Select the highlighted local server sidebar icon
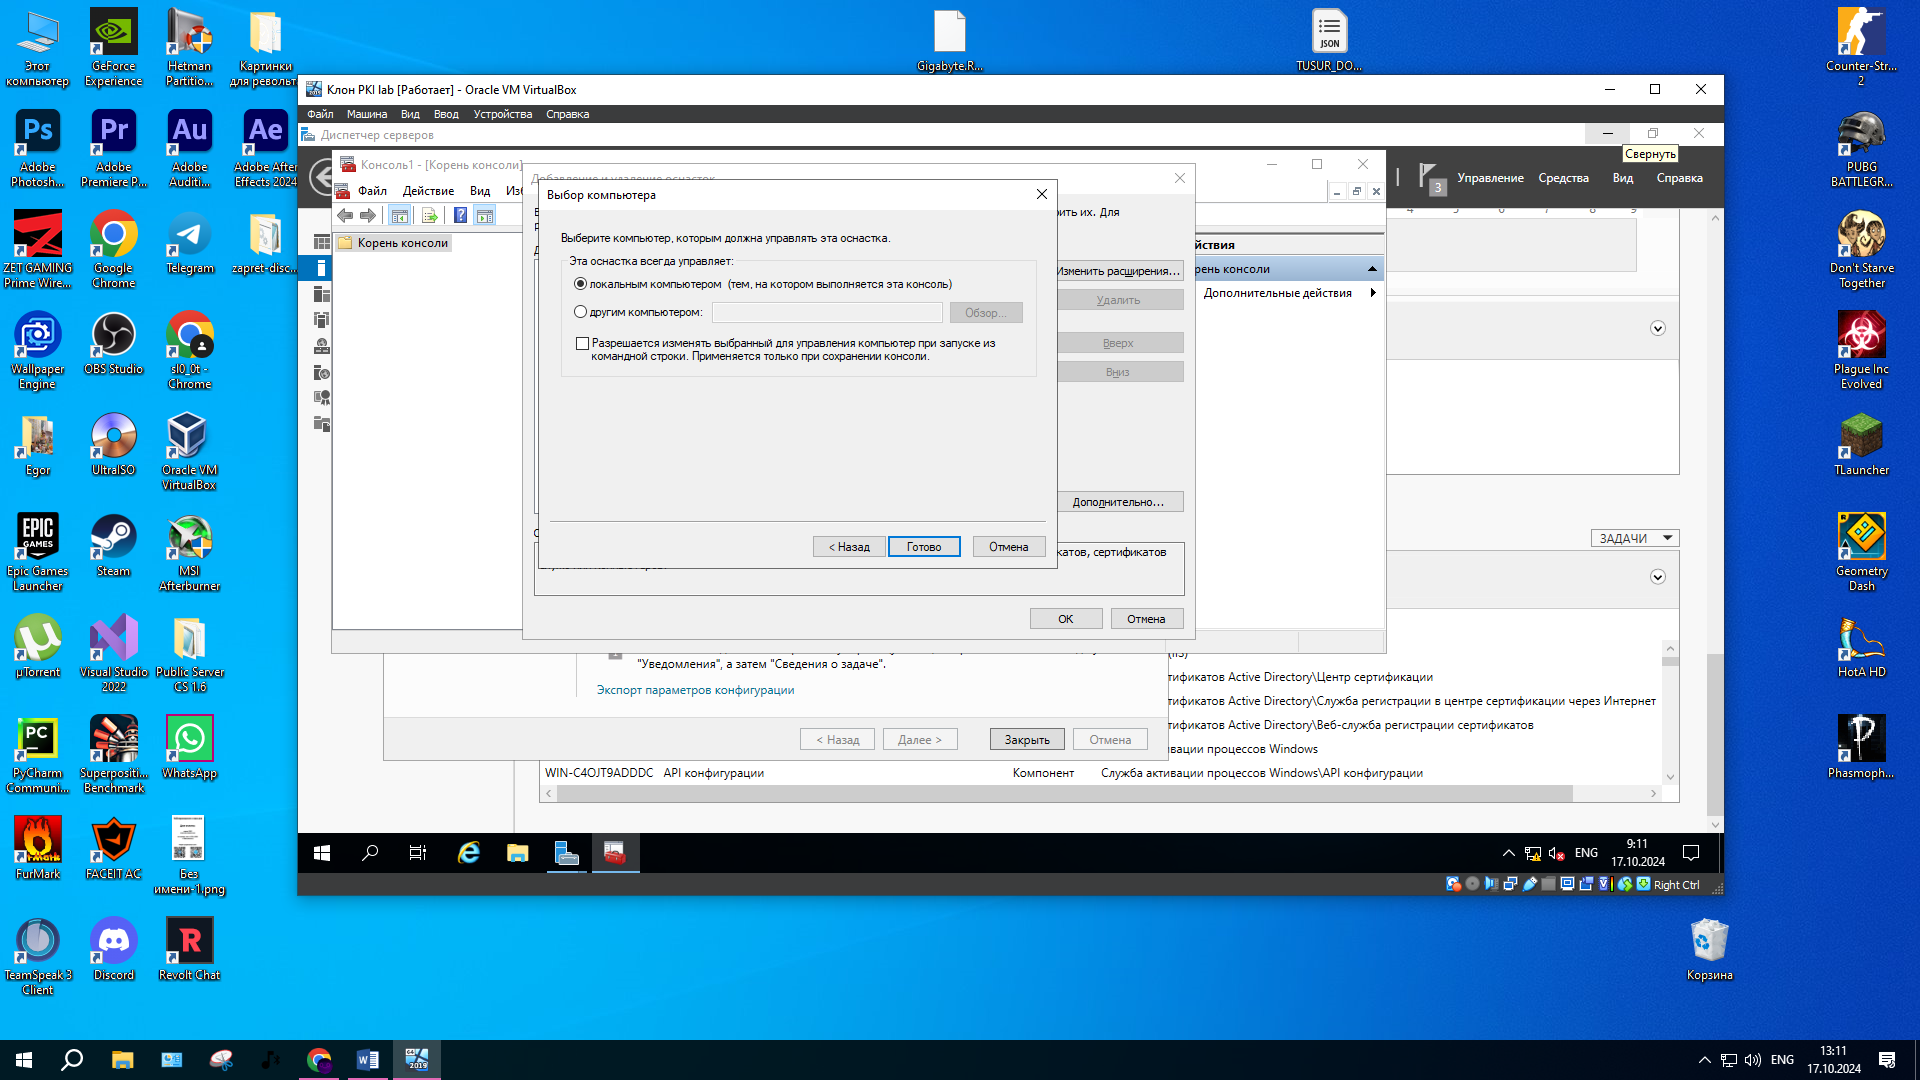Viewport: 1920px width, 1080px height. point(322,268)
